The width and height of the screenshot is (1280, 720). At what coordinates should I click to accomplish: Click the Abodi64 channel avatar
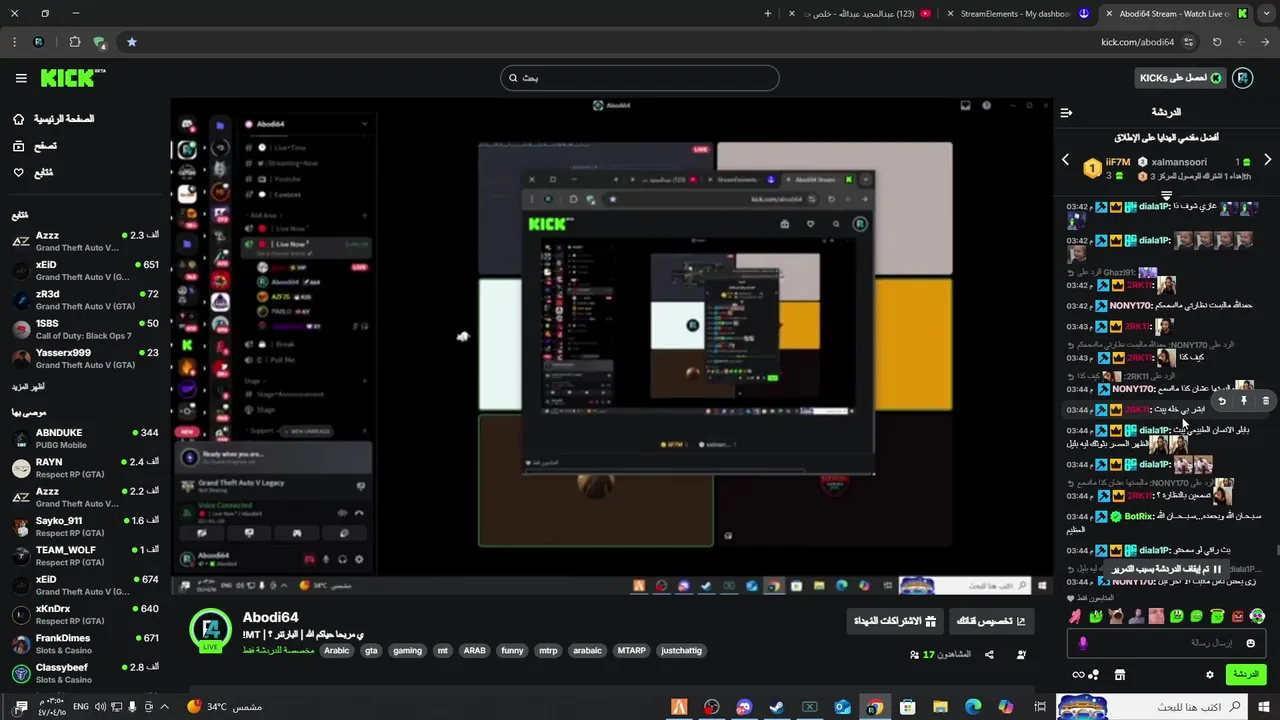pos(211,630)
